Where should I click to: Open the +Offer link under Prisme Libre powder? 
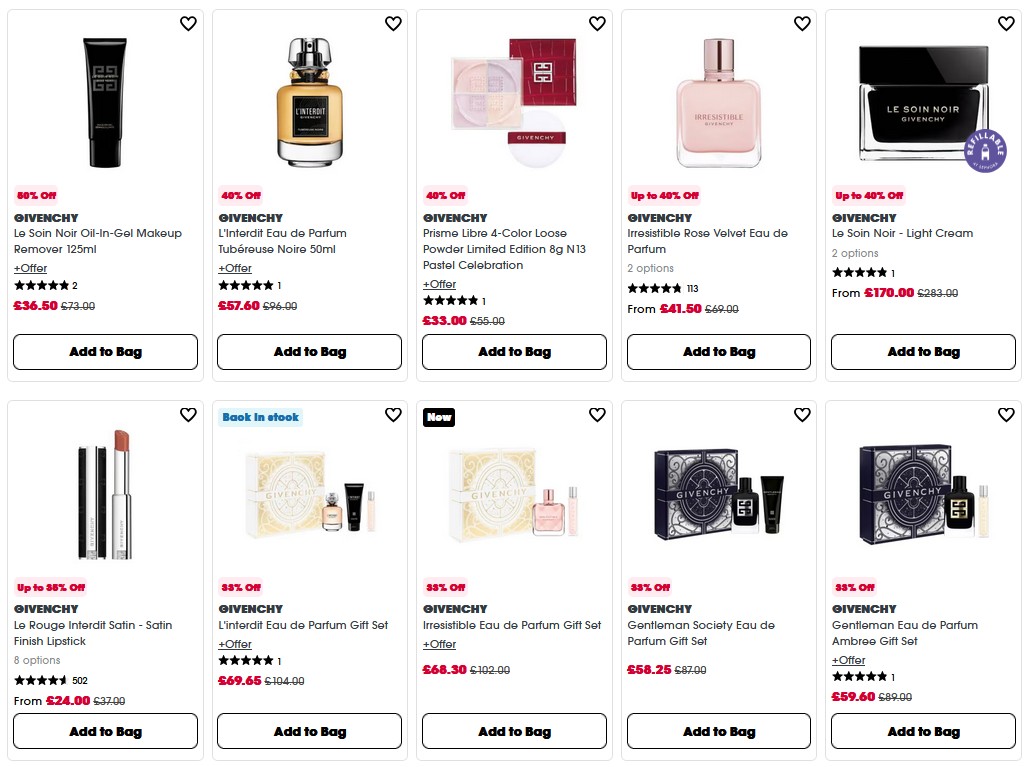pyautogui.click(x=439, y=284)
